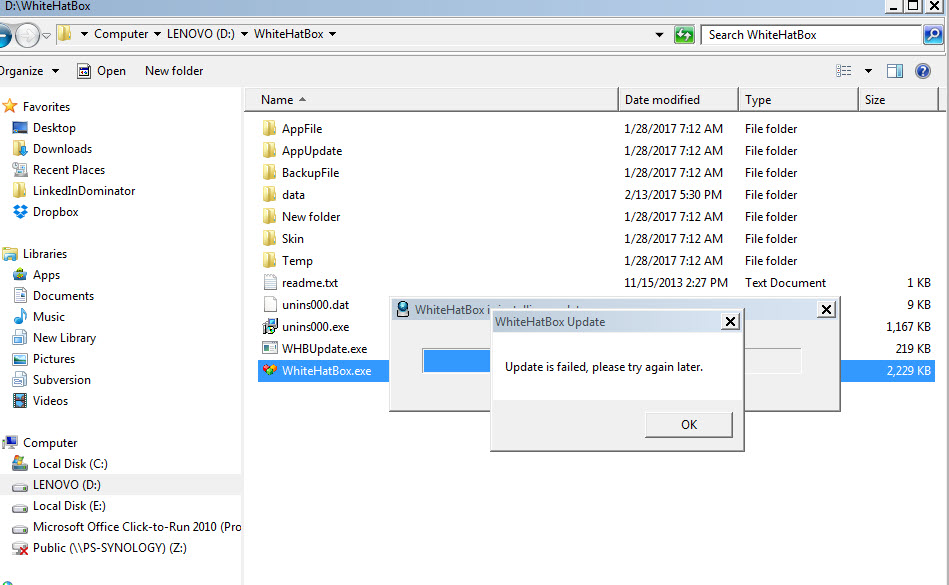Open the AppUpdate folder
949x585 pixels.
click(311, 151)
